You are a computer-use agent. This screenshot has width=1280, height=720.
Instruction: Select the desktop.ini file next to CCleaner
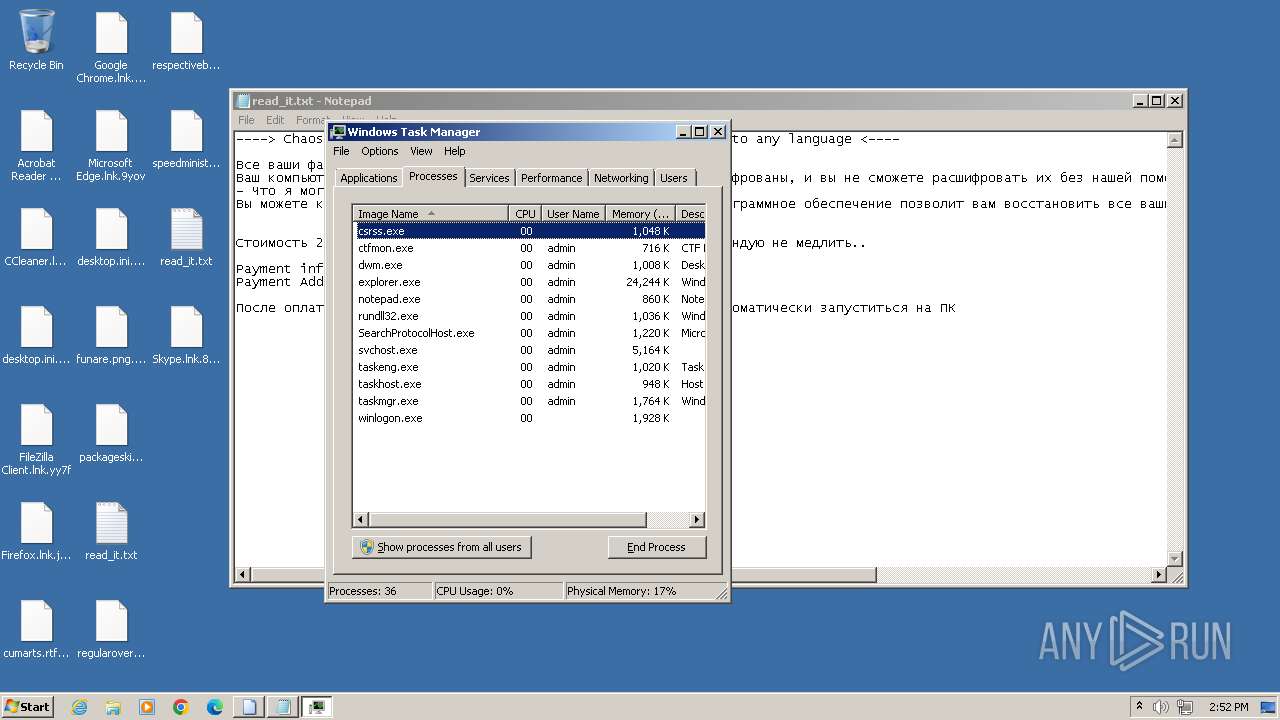click(x=111, y=237)
